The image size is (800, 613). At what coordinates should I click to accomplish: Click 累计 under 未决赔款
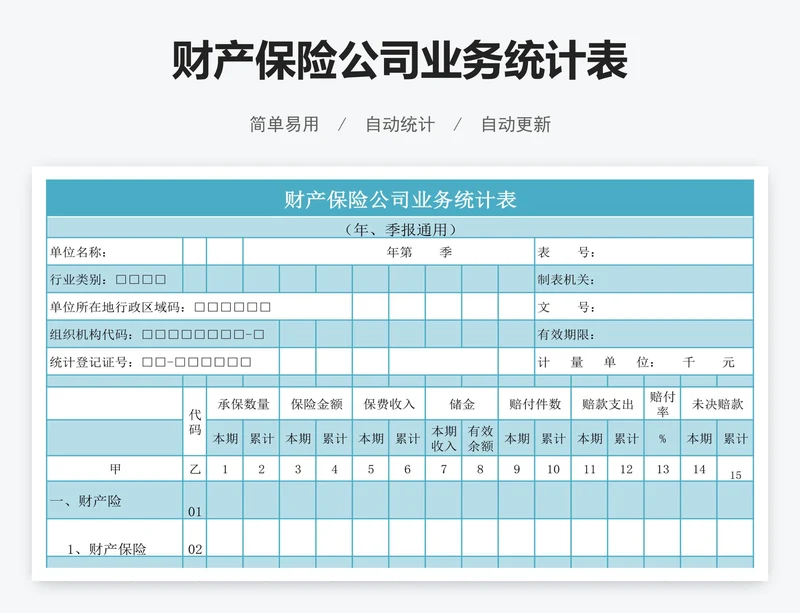735,438
